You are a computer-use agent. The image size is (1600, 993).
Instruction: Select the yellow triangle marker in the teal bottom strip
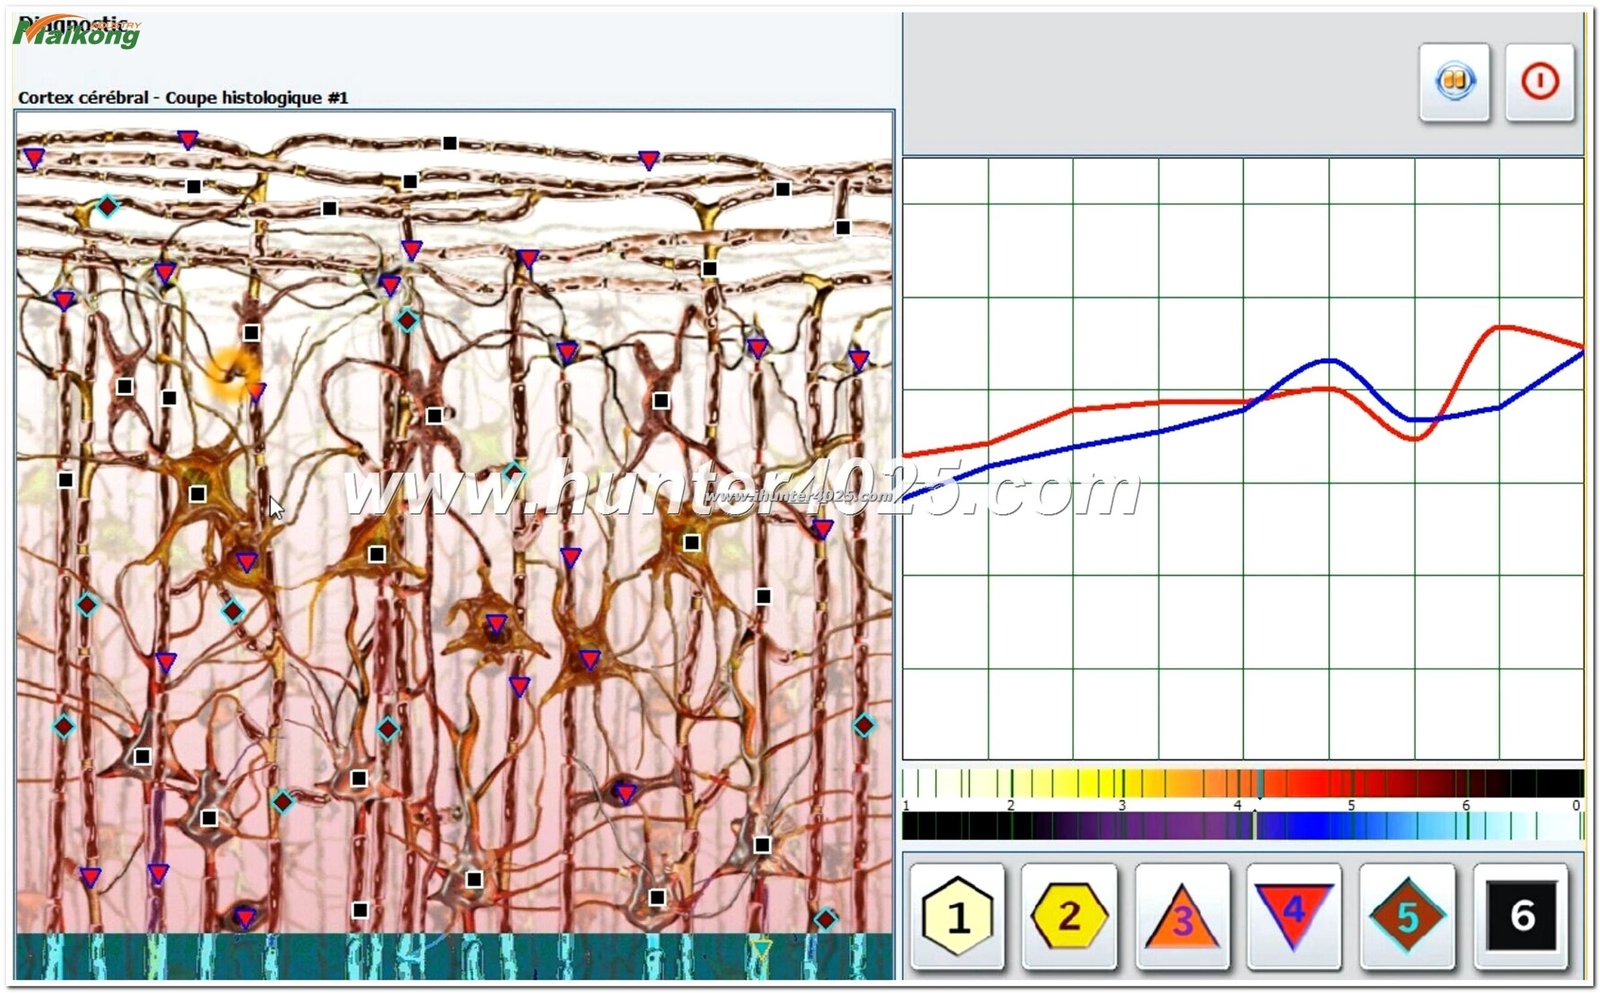pyautogui.click(x=761, y=947)
